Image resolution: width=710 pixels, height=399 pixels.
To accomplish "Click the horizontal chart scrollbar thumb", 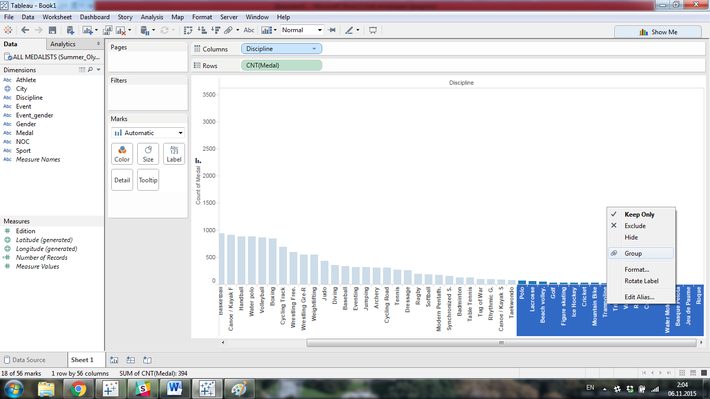I will [501, 343].
